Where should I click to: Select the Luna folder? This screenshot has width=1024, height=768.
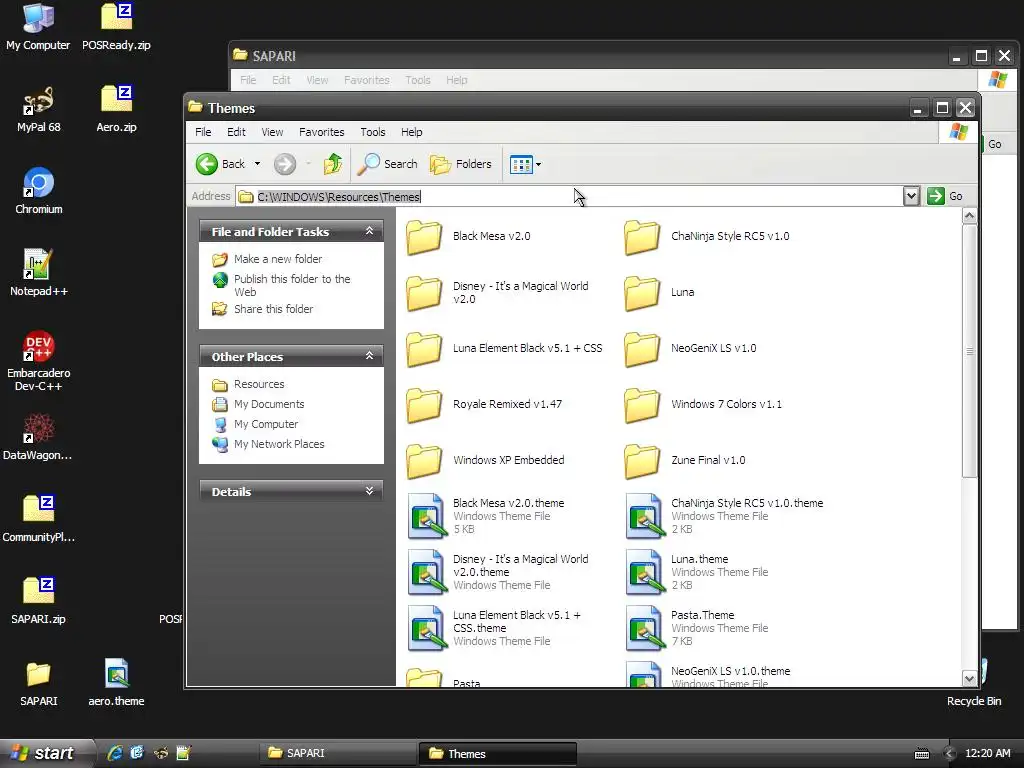pos(660,293)
